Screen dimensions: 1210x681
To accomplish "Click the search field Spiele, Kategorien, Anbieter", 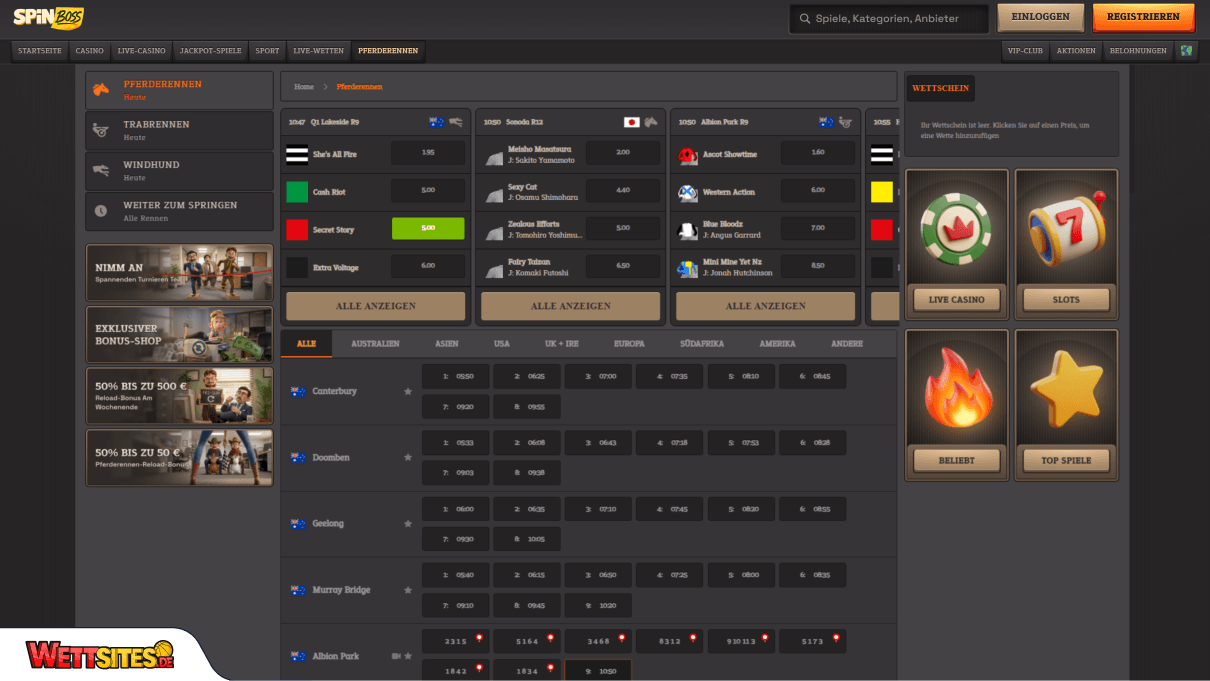I will click(889, 18).
